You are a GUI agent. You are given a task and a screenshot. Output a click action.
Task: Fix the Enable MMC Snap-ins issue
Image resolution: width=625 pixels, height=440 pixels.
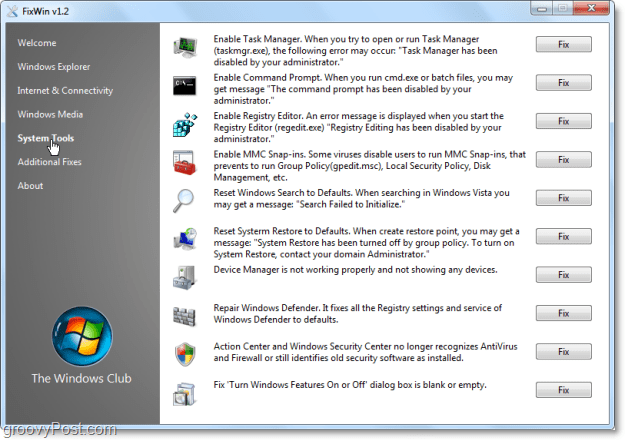[564, 159]
